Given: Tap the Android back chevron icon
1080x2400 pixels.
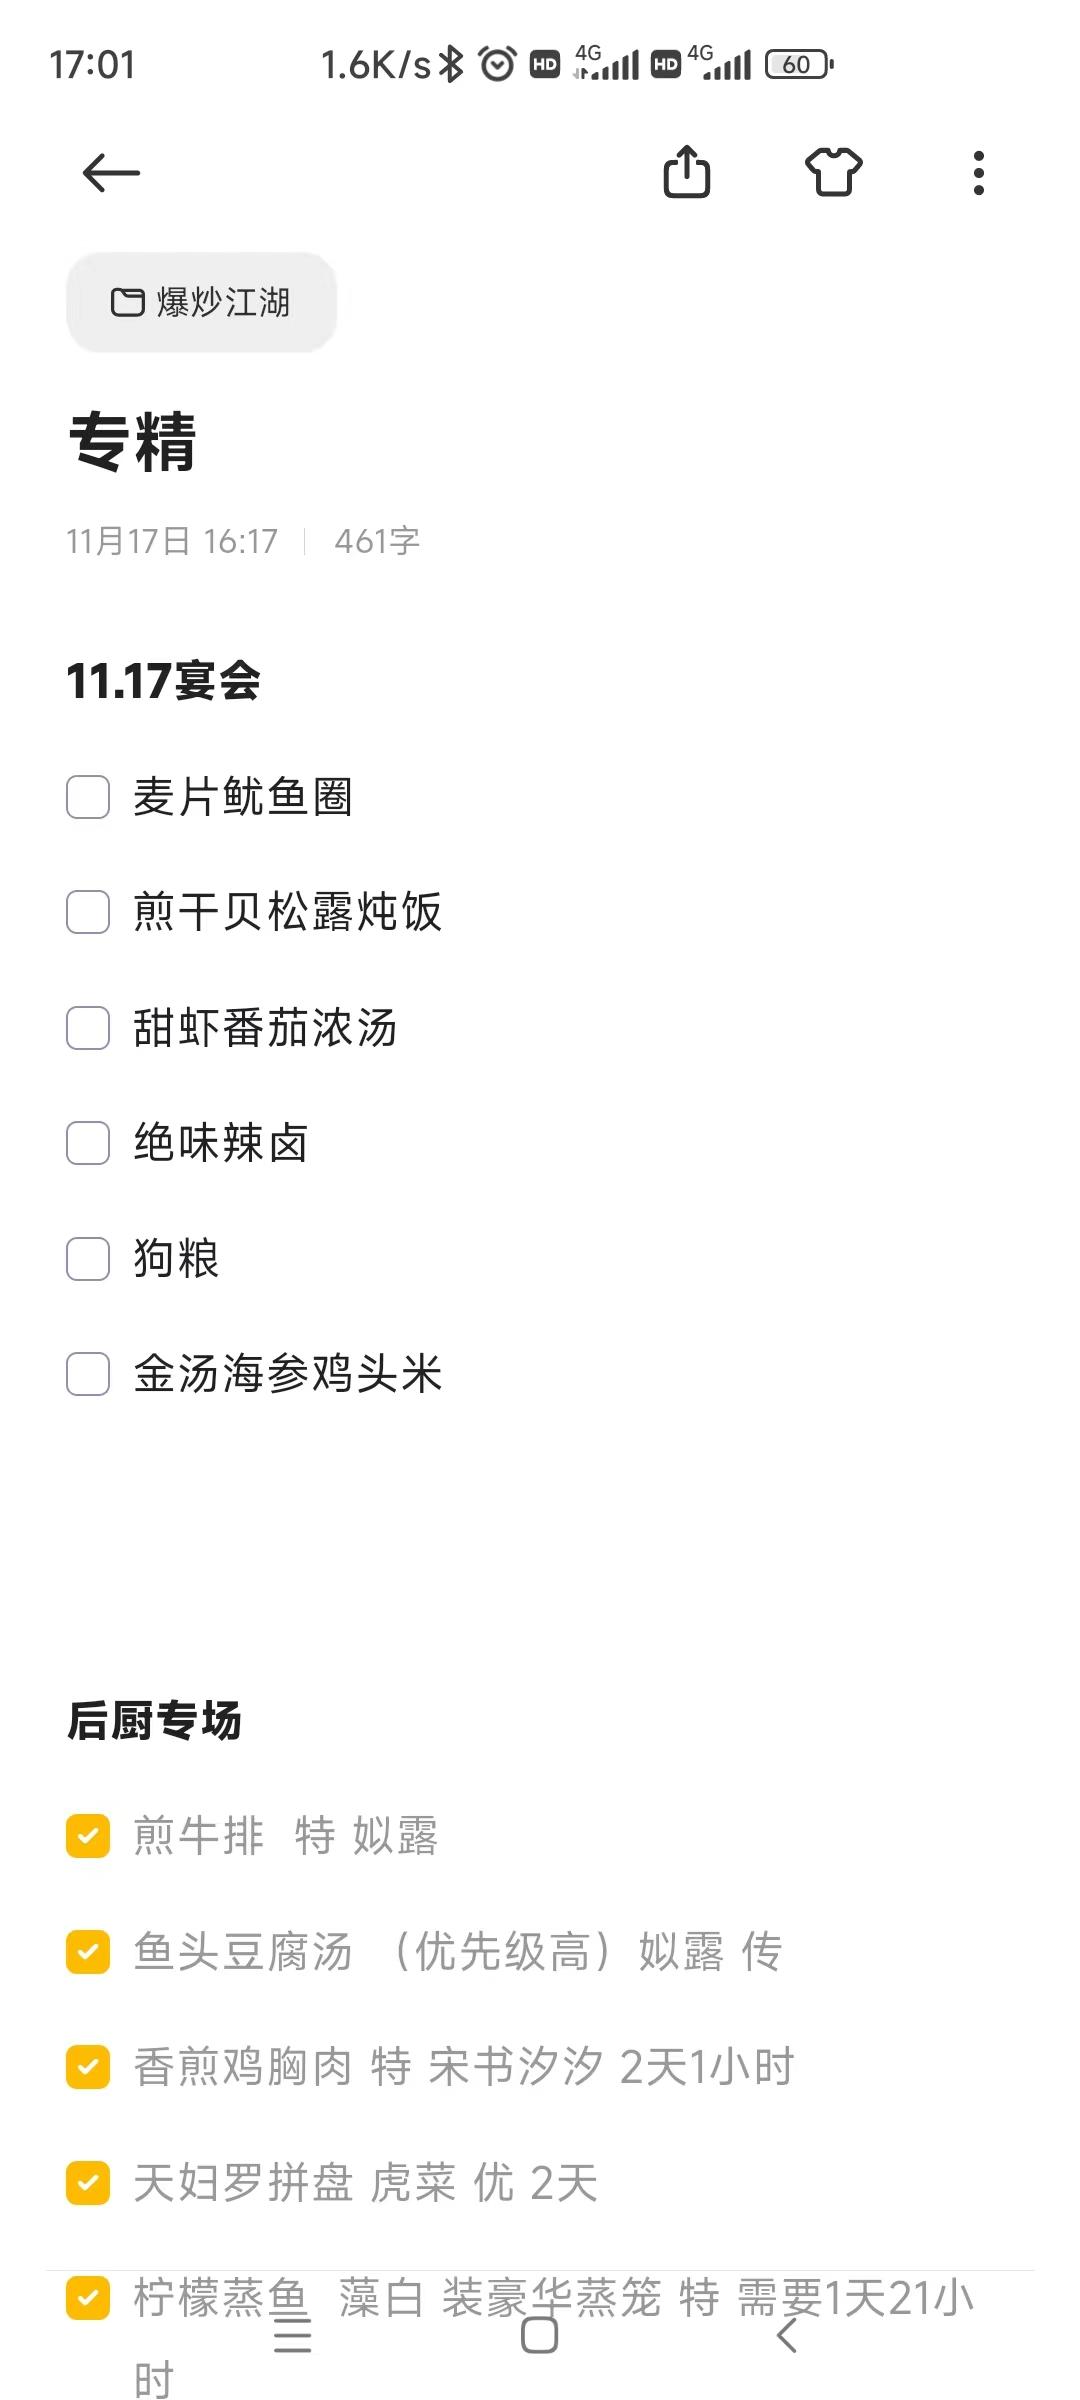Looking at the screenshot, I should click(787, 2336).
